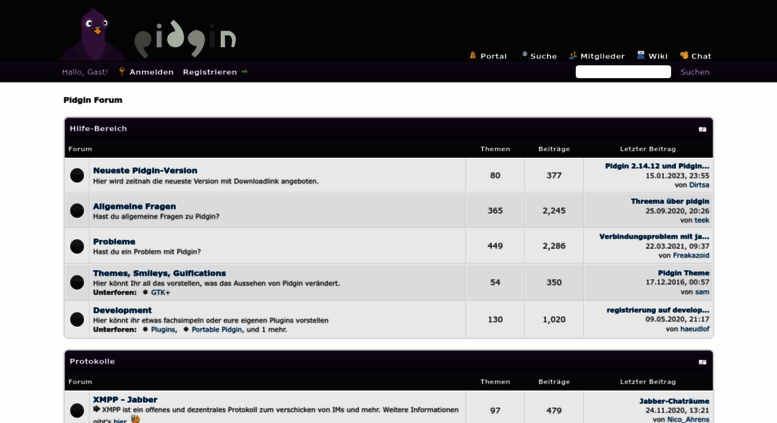Click the dot icon beside GTK+ subforum
The height and width of the screenshot is (423, 777).
(x=145, y=292)
